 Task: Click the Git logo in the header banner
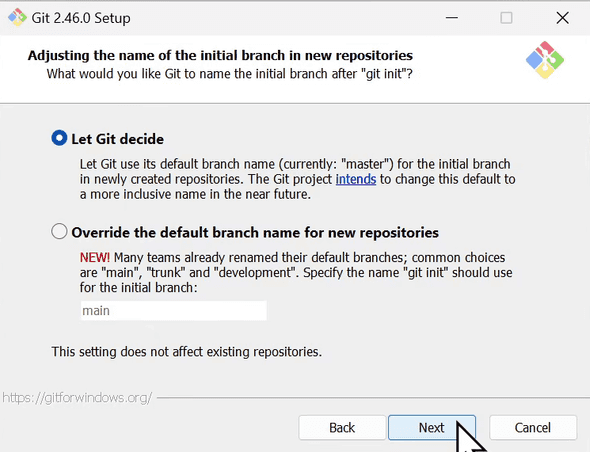(x=544, y=60)
